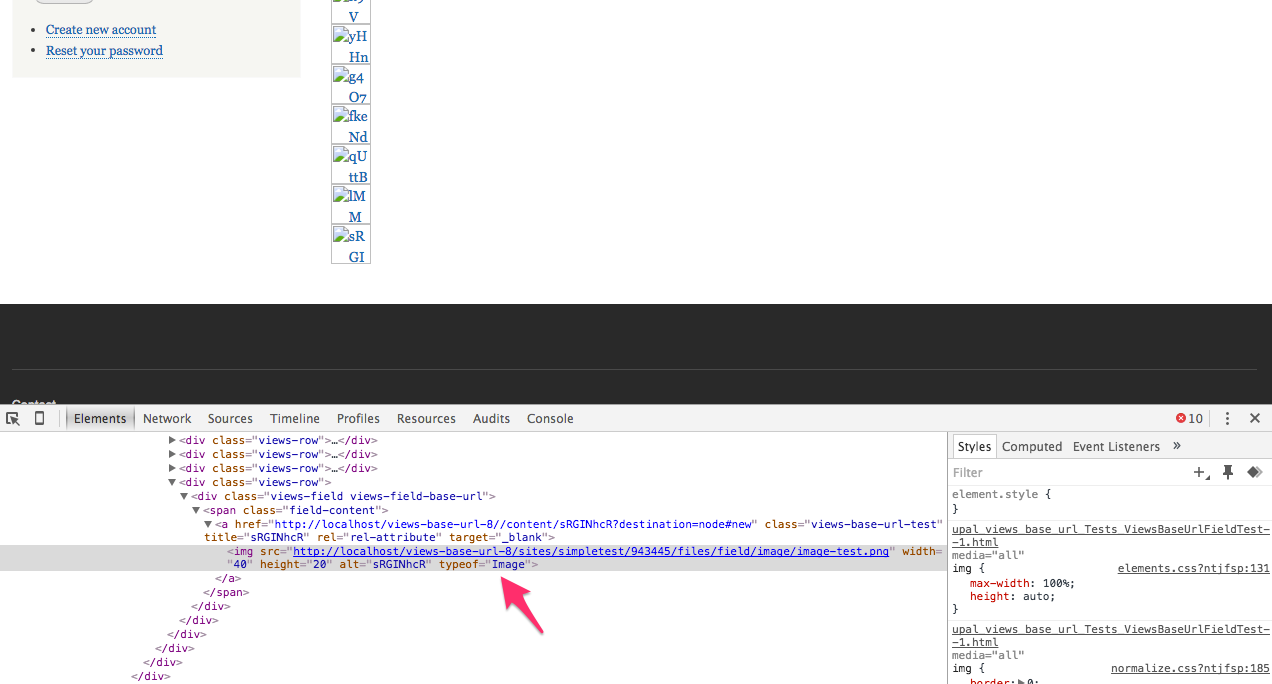Viewport: 1272px width, 684px height.
Task: Select the inspect element icon
Action: (12, 418)
